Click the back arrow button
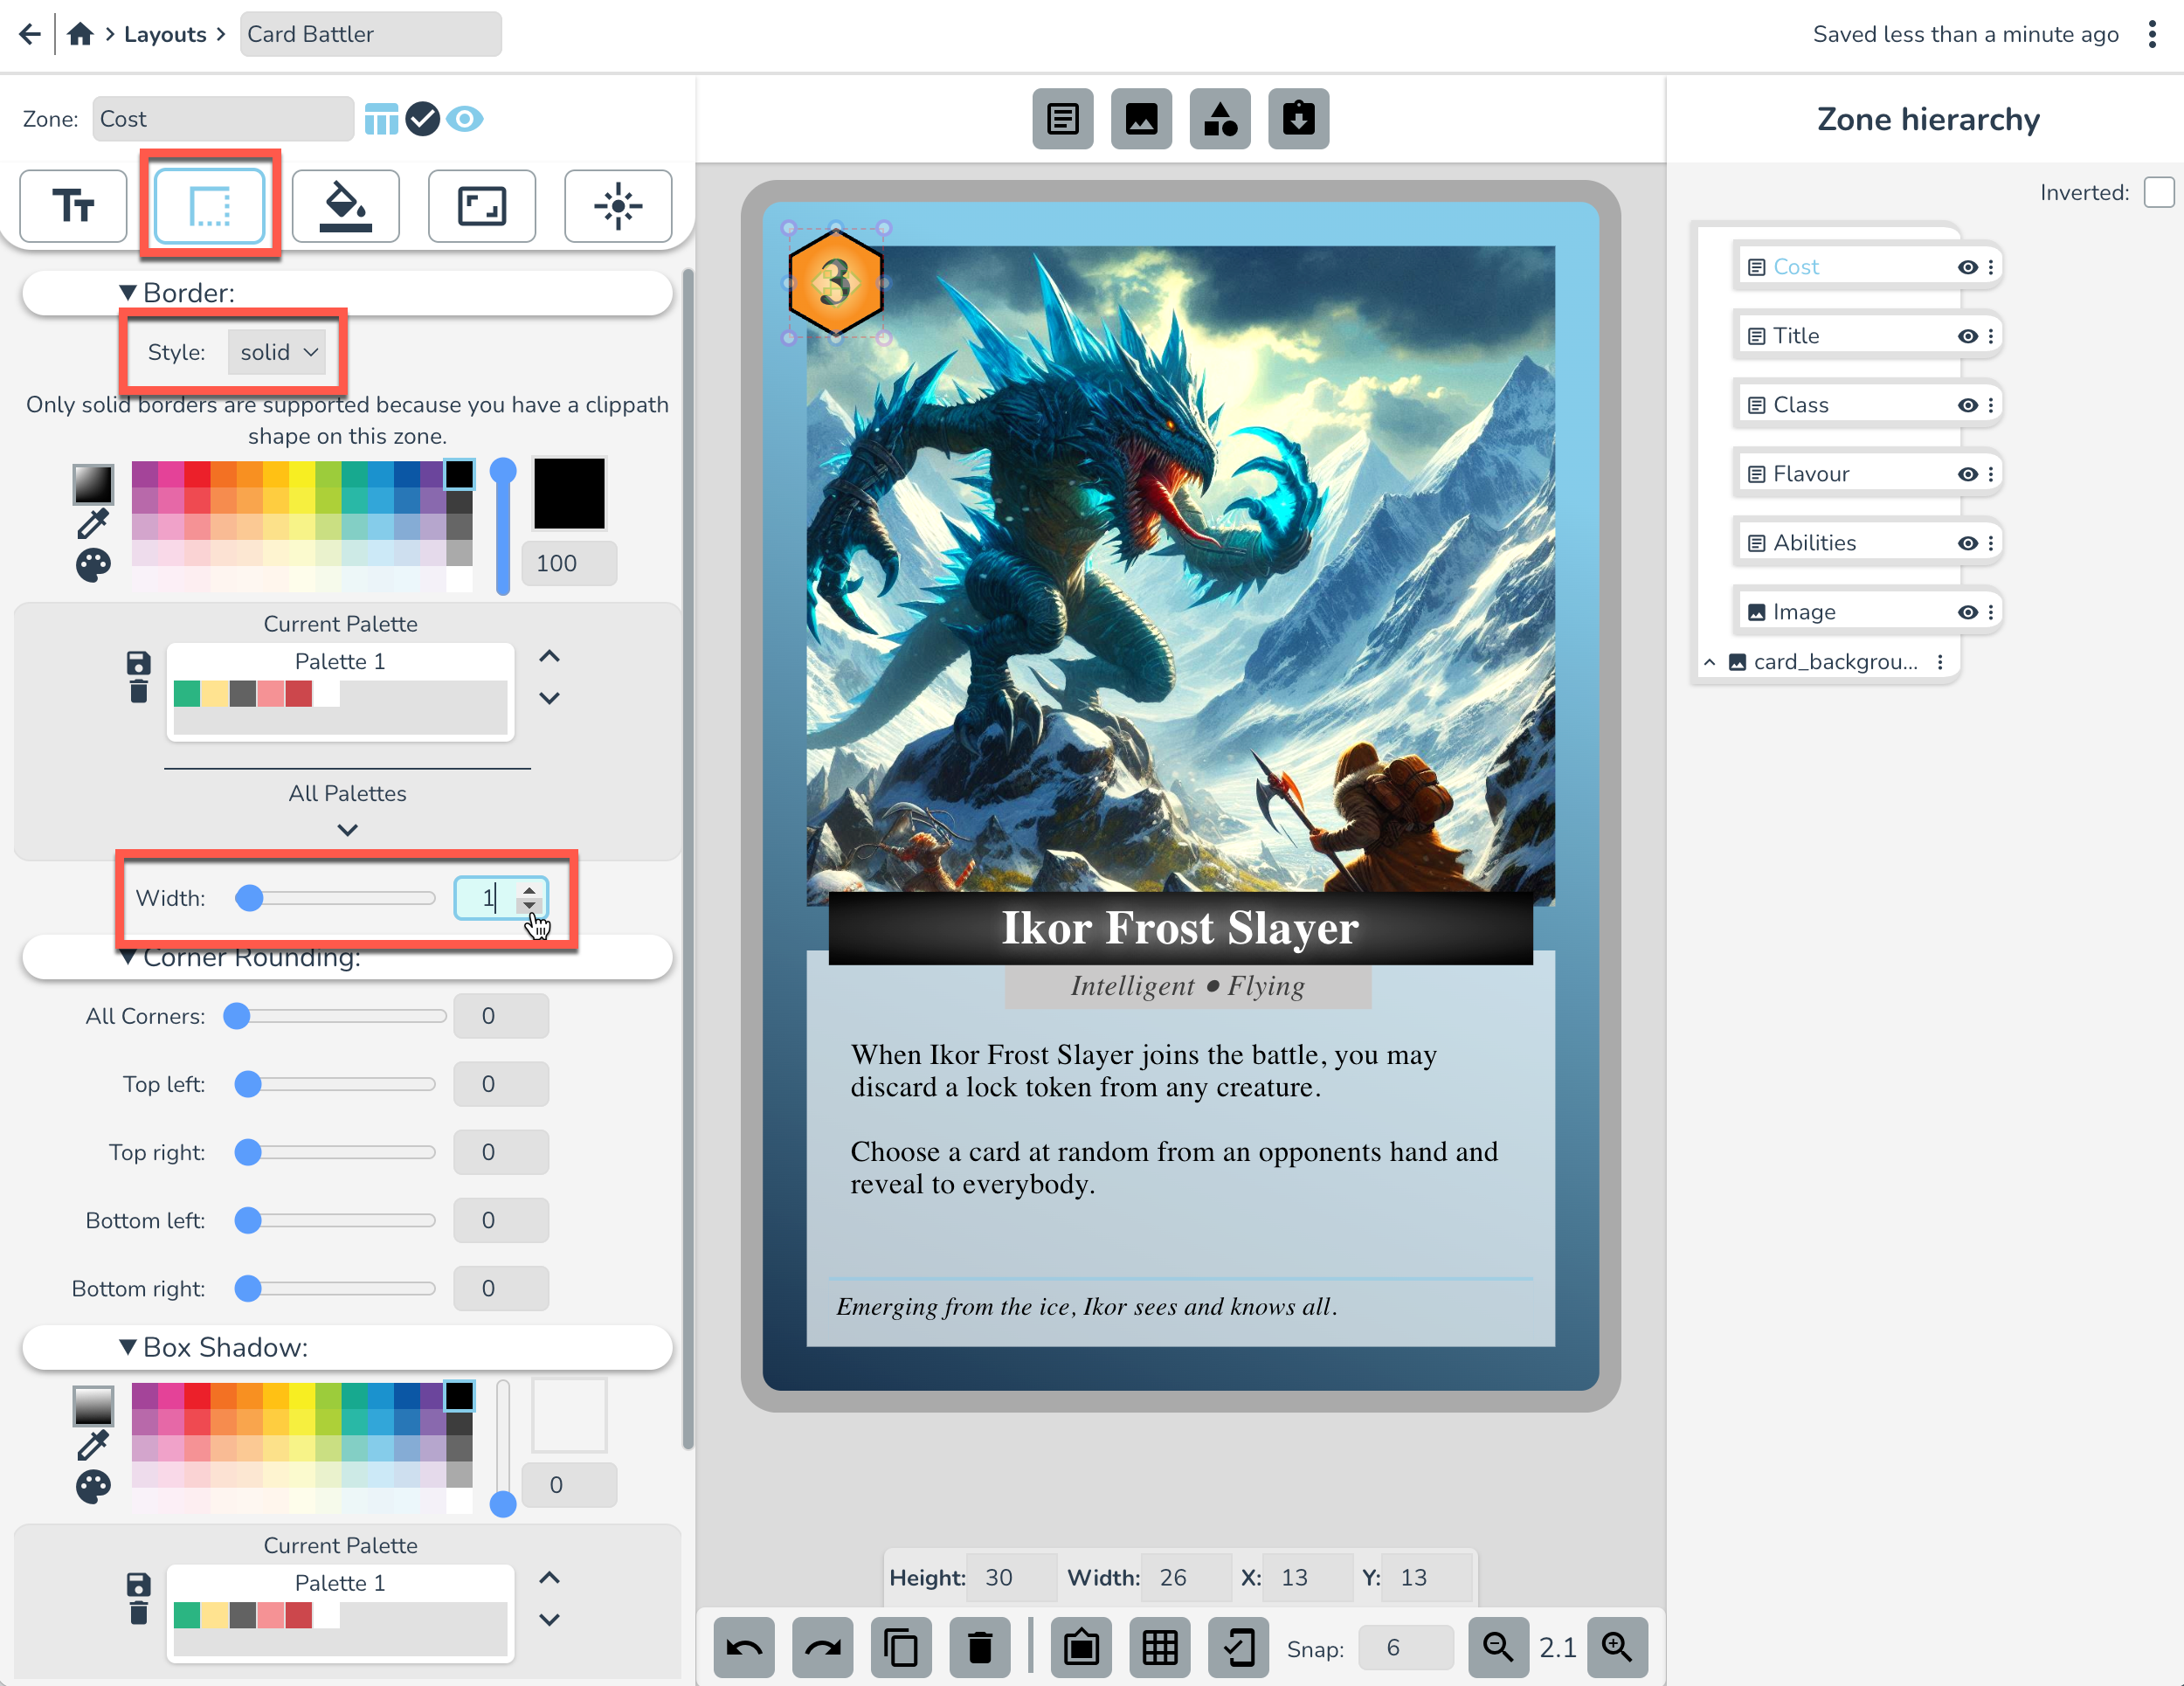Screen dimensions: 2184x1686 29,33
